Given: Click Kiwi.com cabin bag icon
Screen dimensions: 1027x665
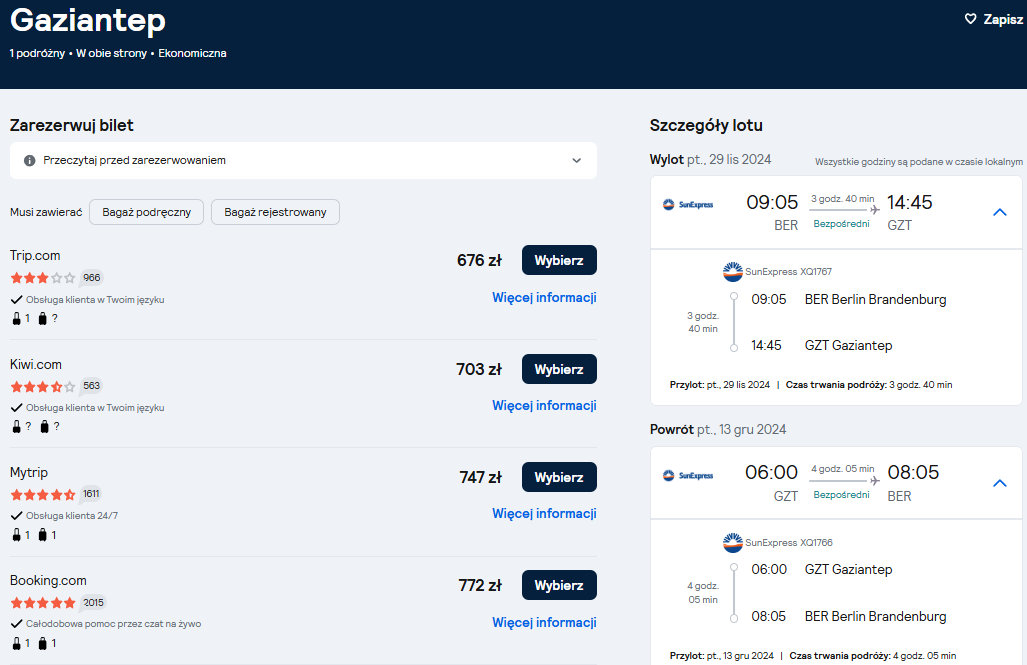Looking at the screenshot, I should tap(16, 427).
